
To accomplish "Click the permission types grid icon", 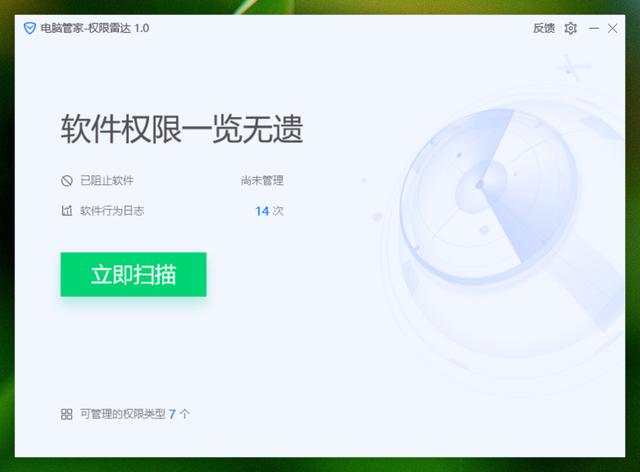I will coord(67,414).
